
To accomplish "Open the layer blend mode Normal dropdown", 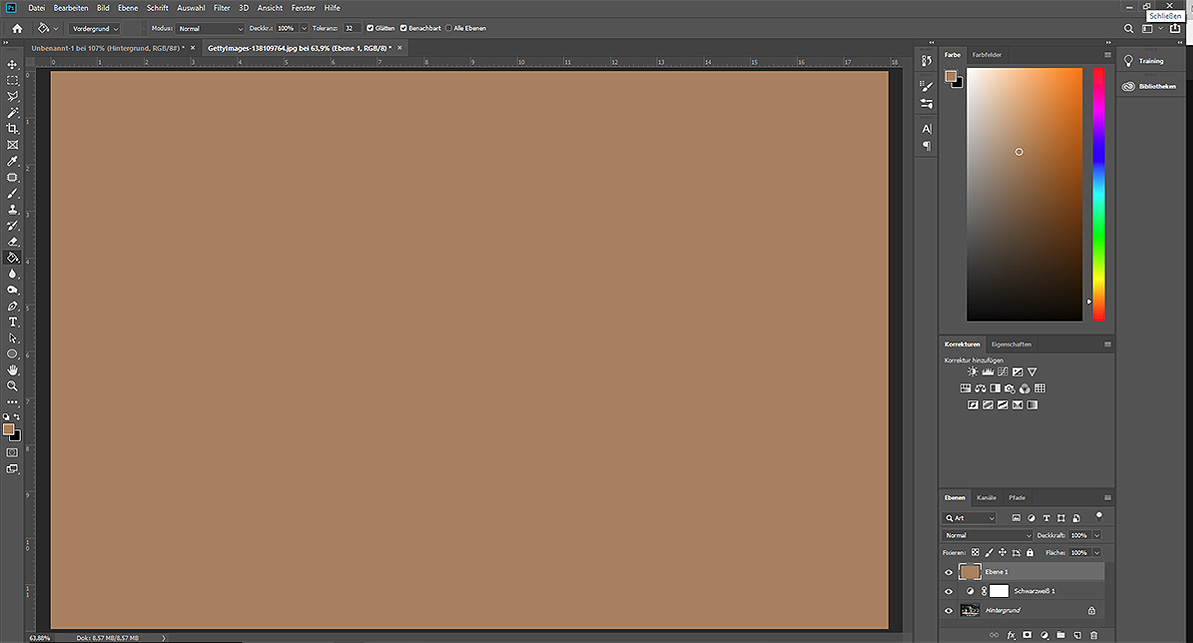I will coord(987,535).
